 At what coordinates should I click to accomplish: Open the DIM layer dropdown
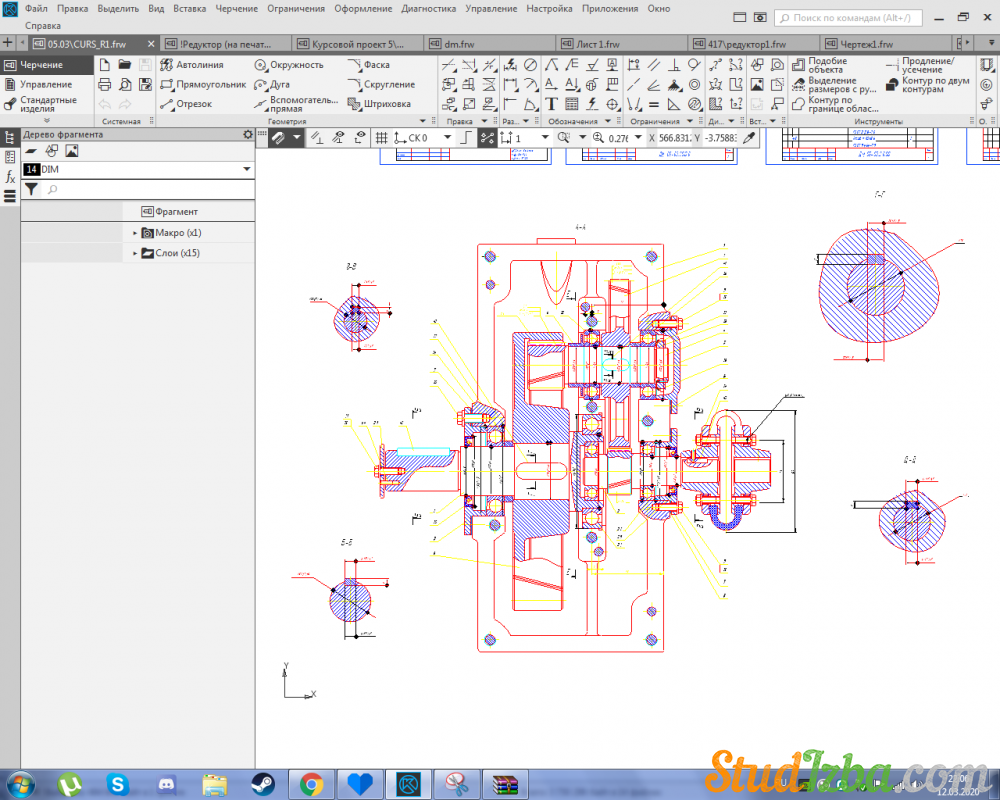246,170
